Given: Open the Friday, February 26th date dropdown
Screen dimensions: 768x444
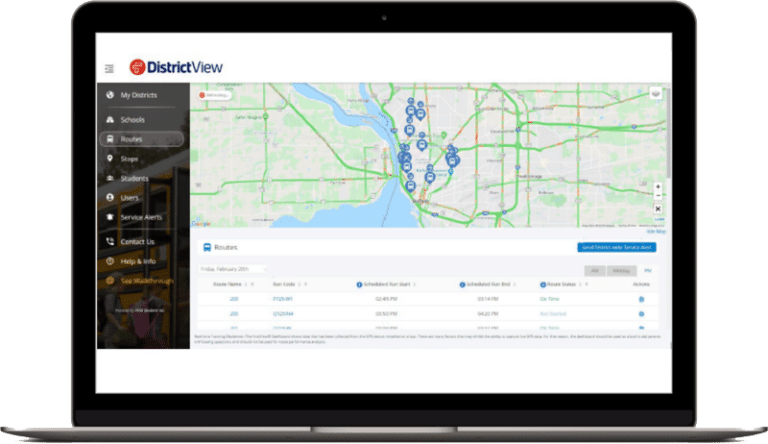Looking at the screenshot, I should 233,269.
